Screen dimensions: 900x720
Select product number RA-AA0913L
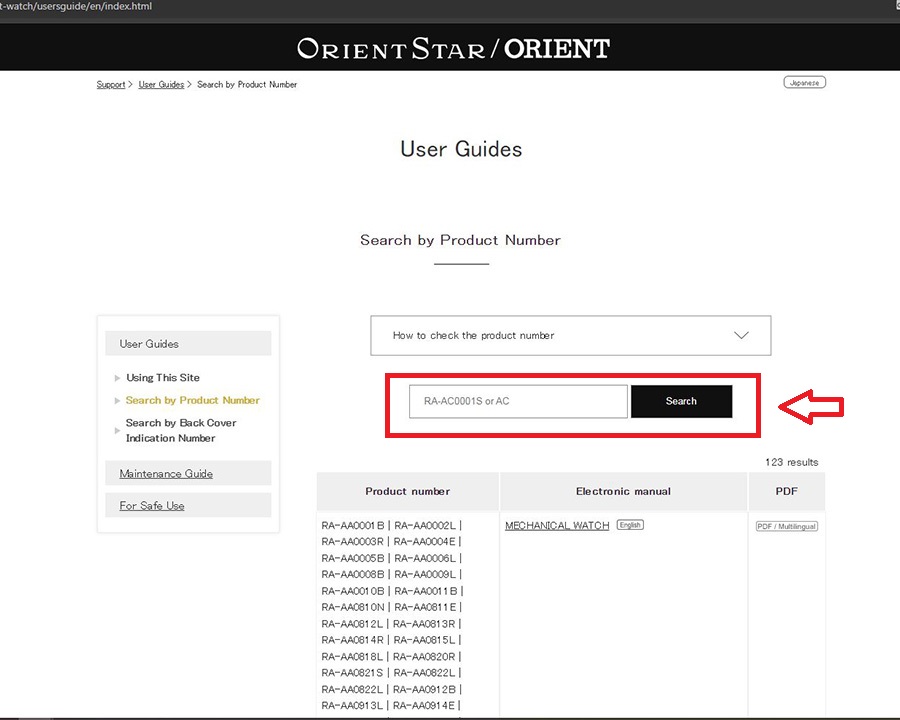point(352,705)
